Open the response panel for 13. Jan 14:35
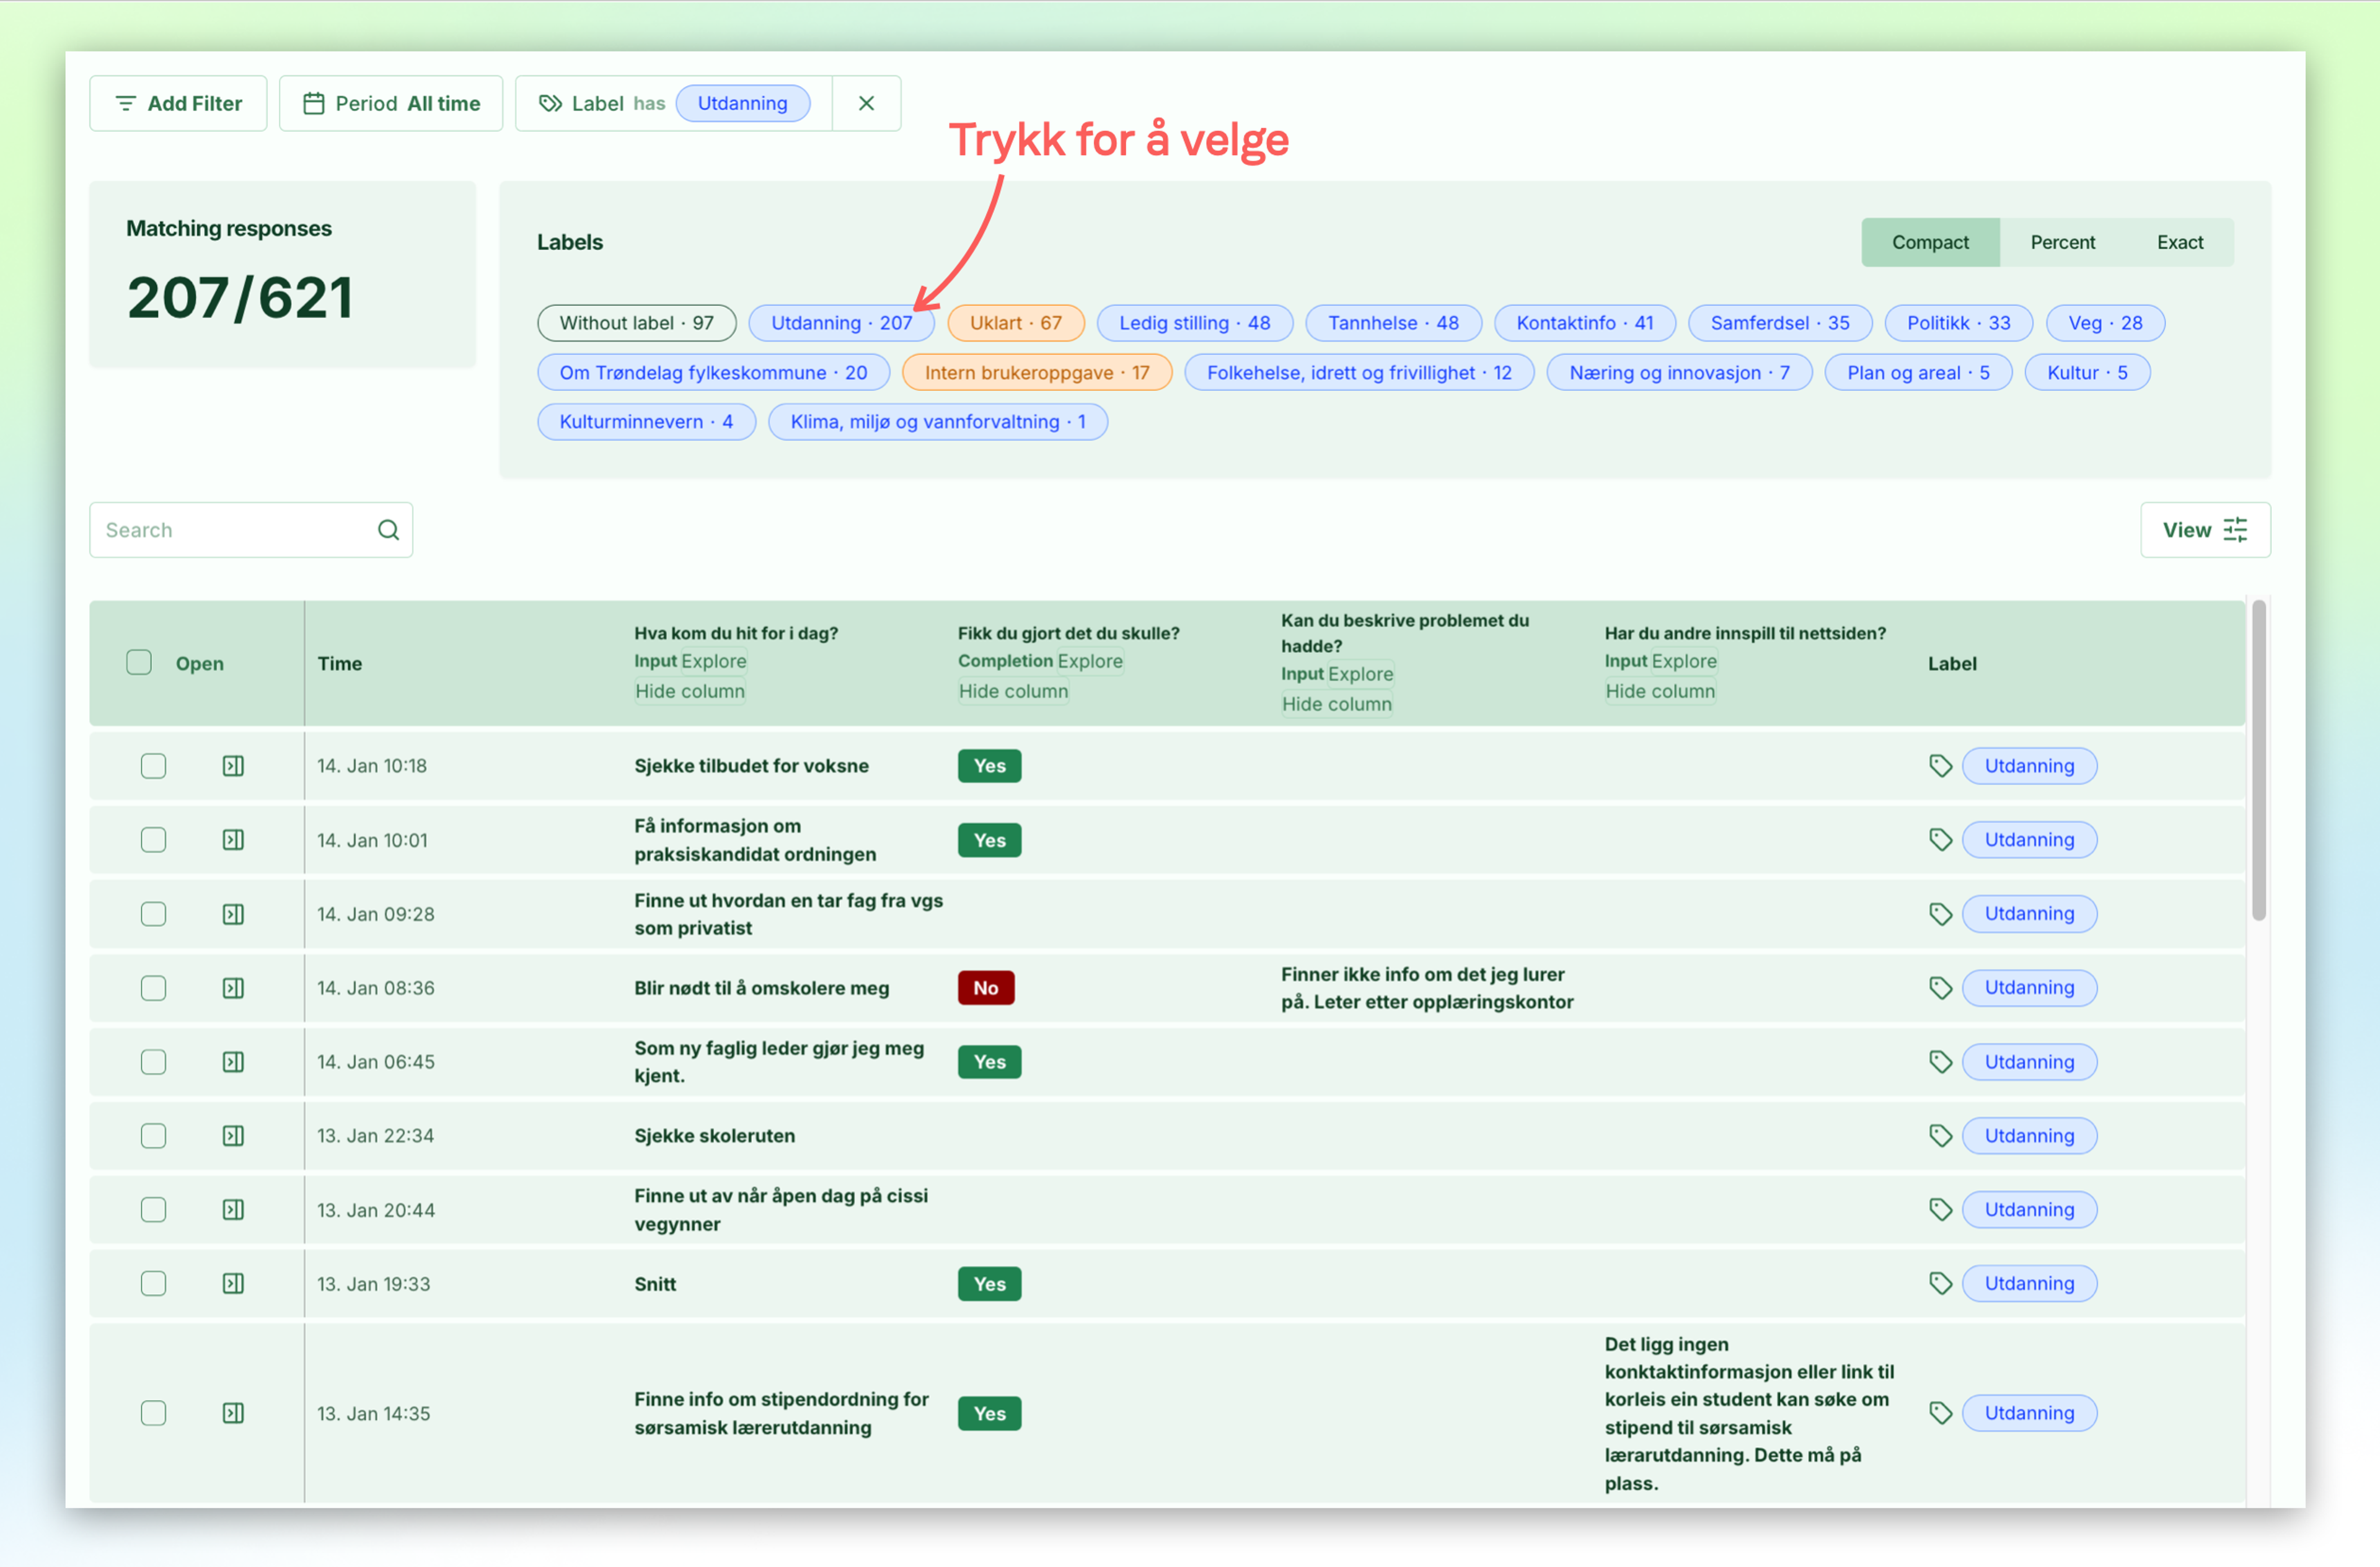Image resolution: width=2380 pixels, height=1567 pixels. pyautogui.click(x=233, y=1413)
